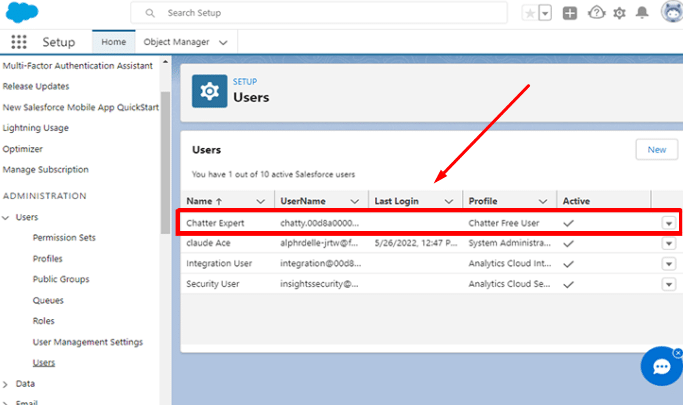Click the Search Setup field

click(x=319, y=13)
